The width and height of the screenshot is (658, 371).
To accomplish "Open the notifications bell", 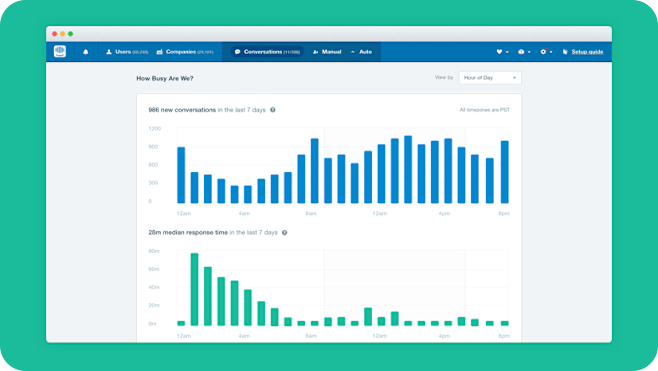I will point(86,52).
